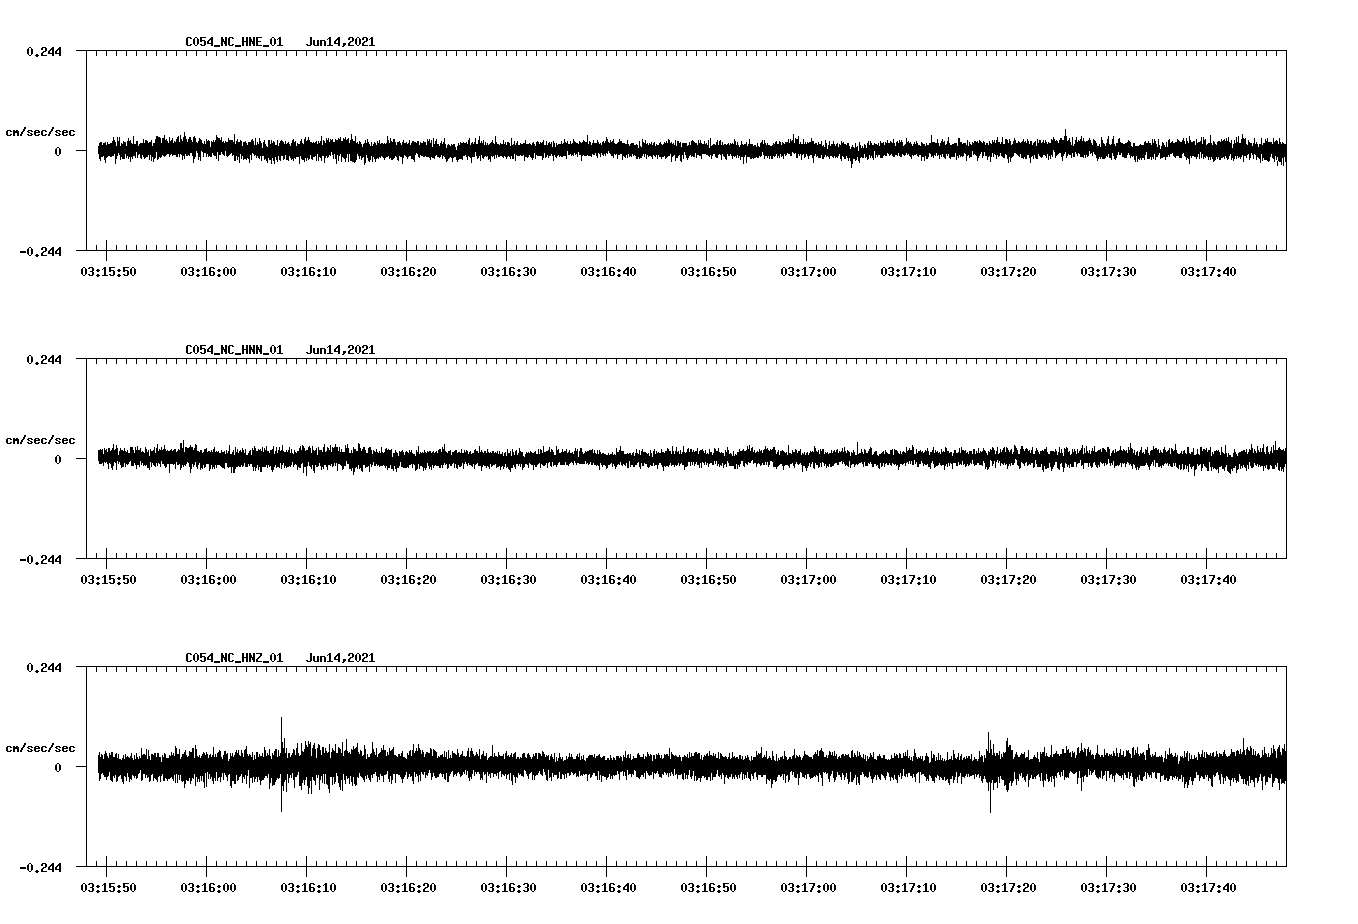Click the 03:16:00 time label on HNE plot
Viewport: 1358px width, 924px height.
208,272
